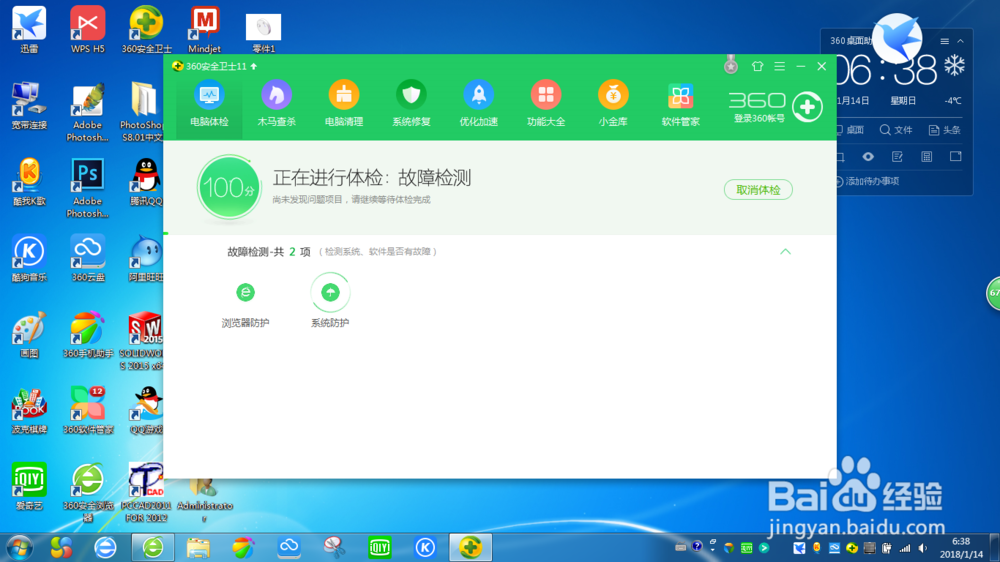This screenshot has height=562, width=1000.
Task: Open 小金库 in the 360 toolbar
Action: click(613, 105)
